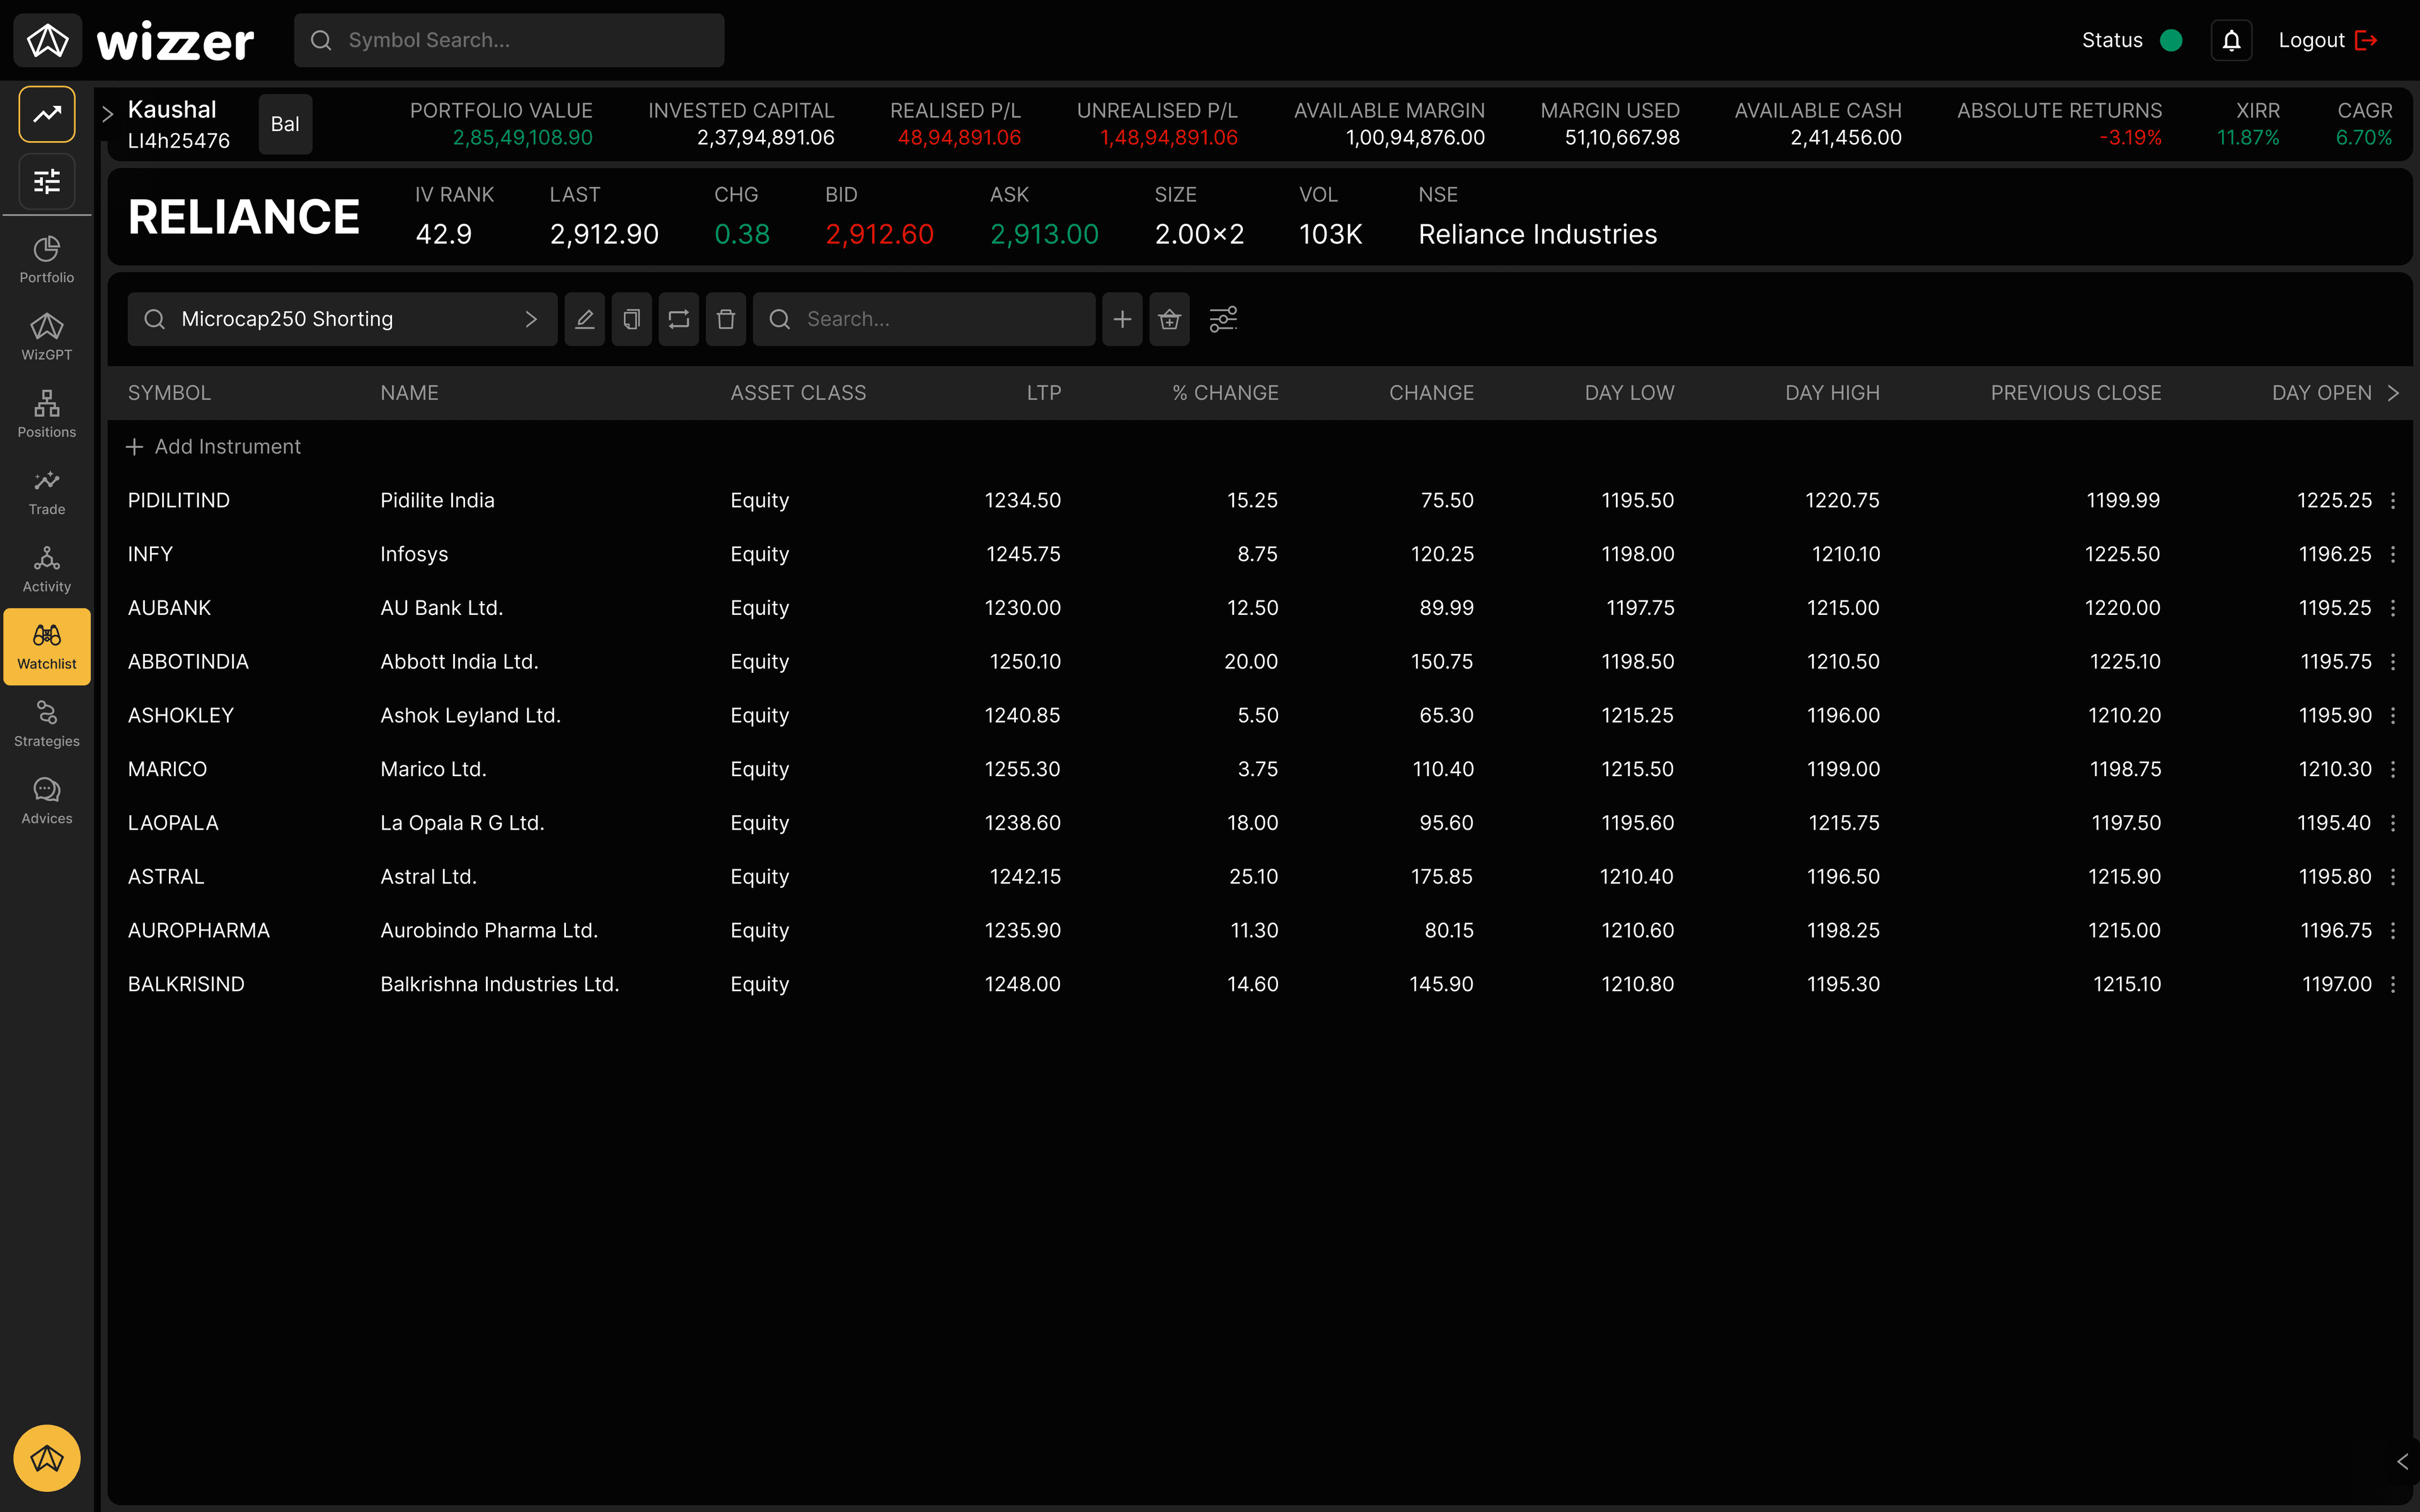Edit the watchlist name using the pencil icon
This screenshot has height=1512, width=2420.
584,319
